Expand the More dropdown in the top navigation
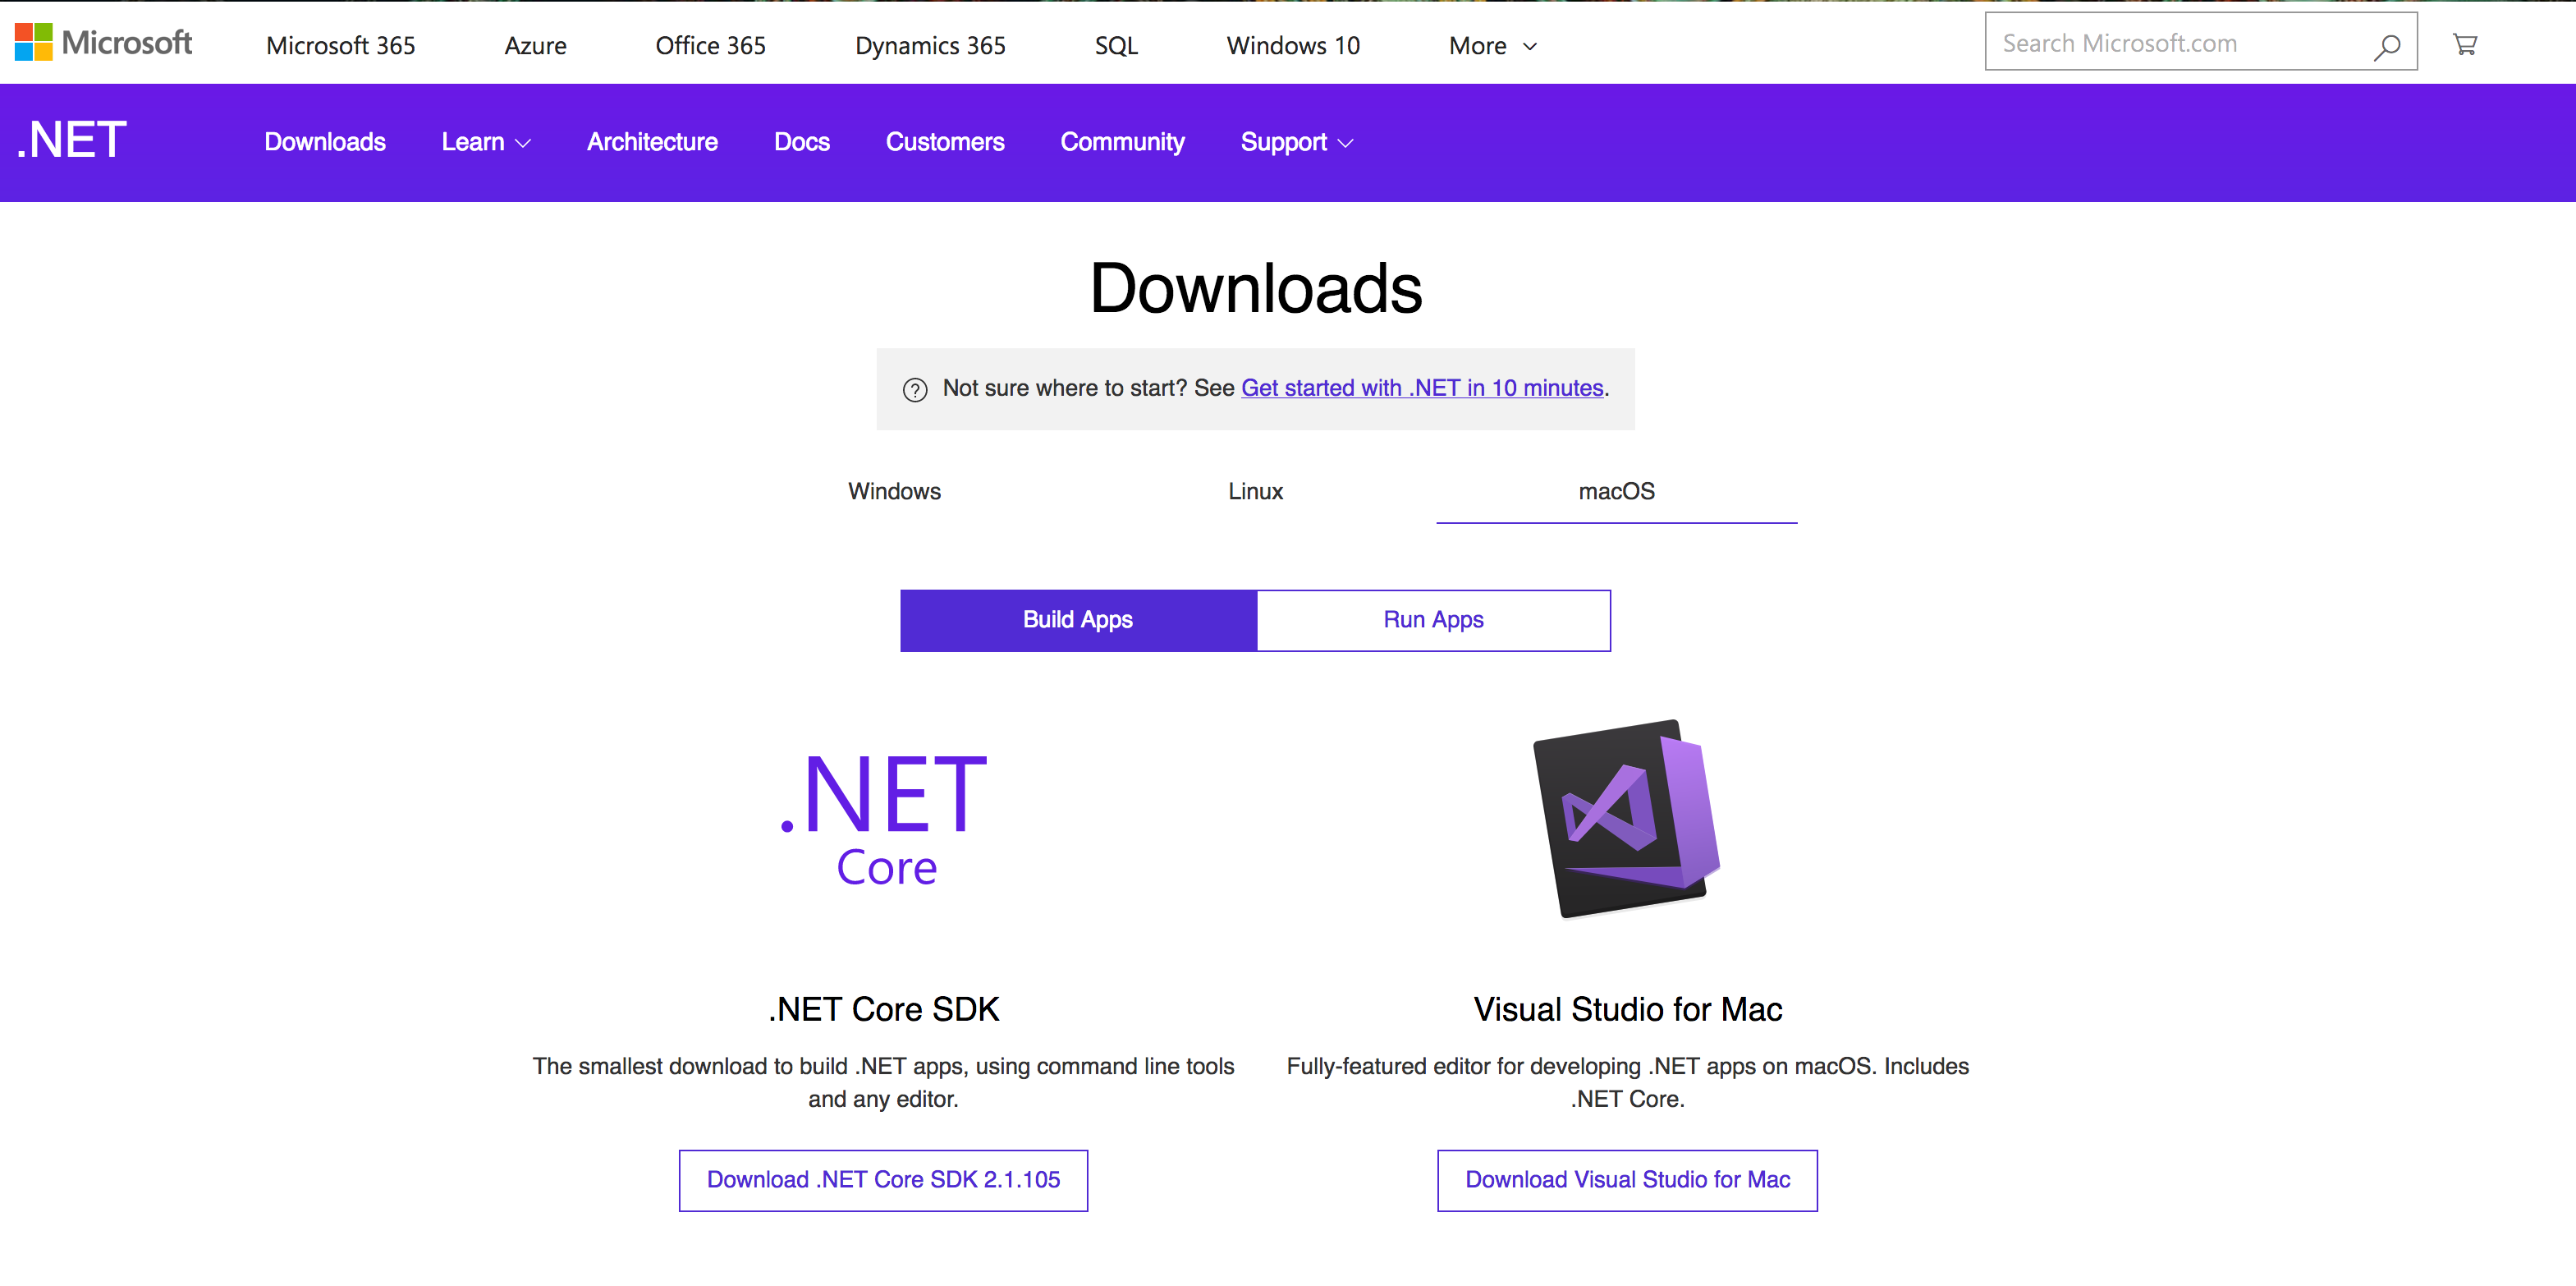The height and width of the screenshot is (1286, 2576). tap(1493, 46)
